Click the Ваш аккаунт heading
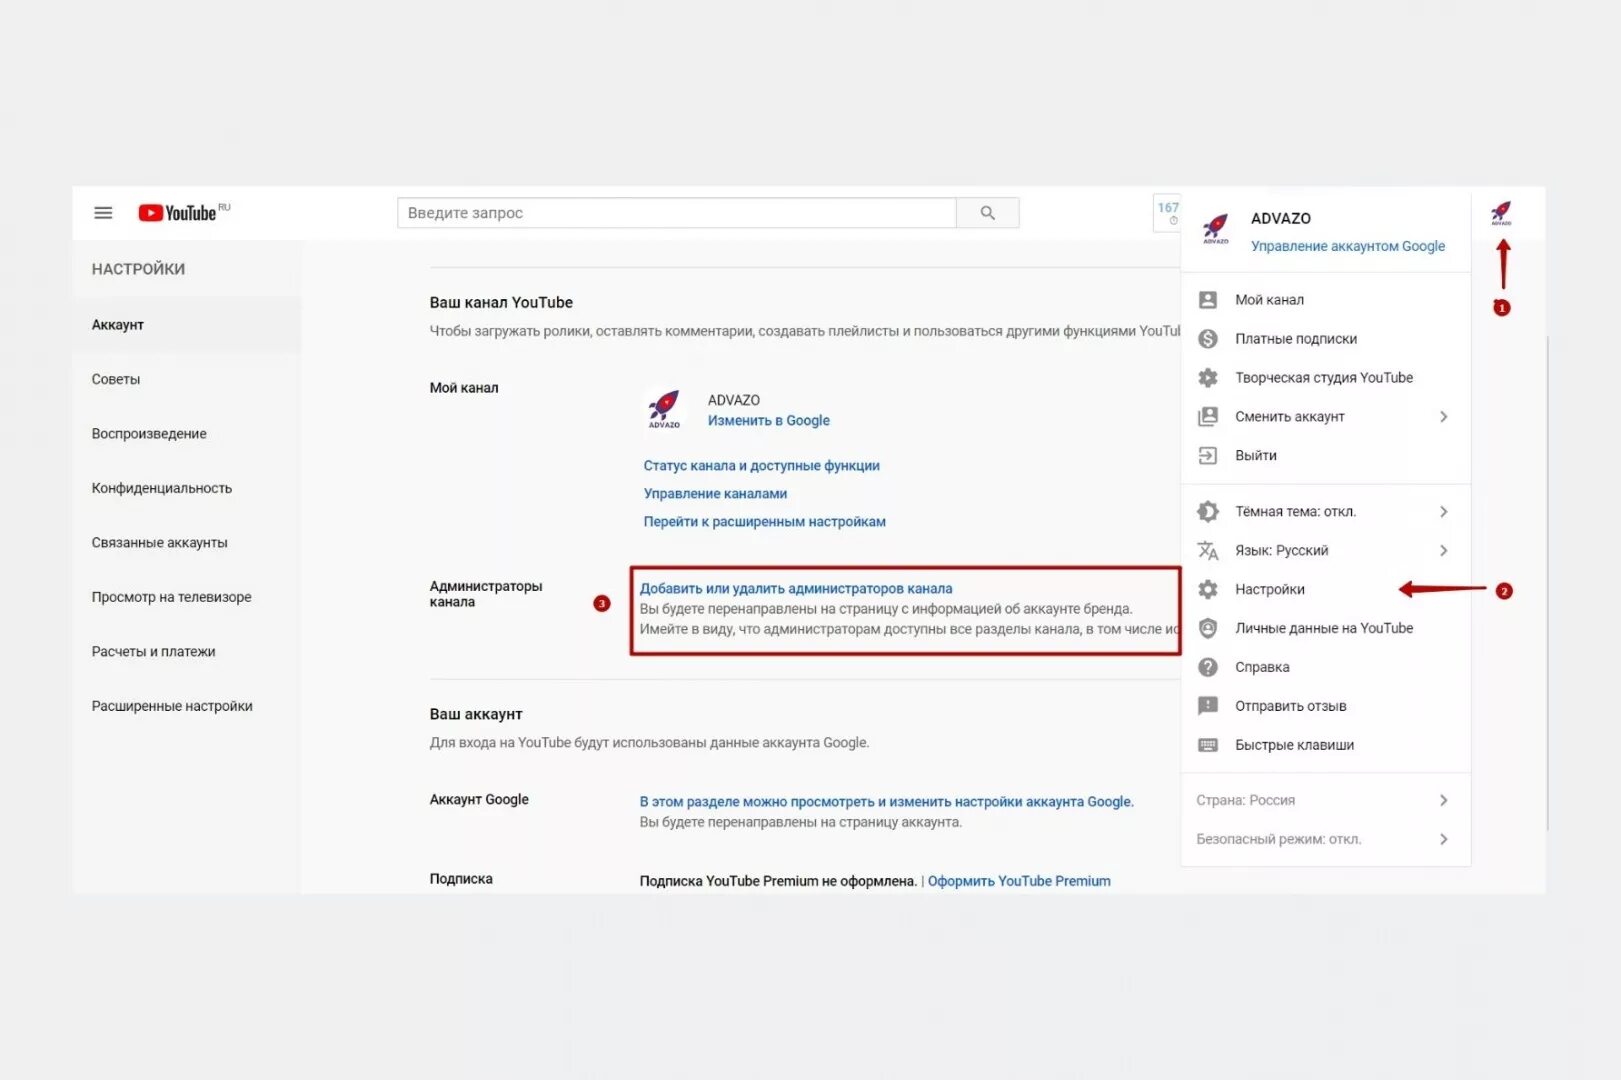Screen dimensions: 1621x1080 (x=476, y=715)
